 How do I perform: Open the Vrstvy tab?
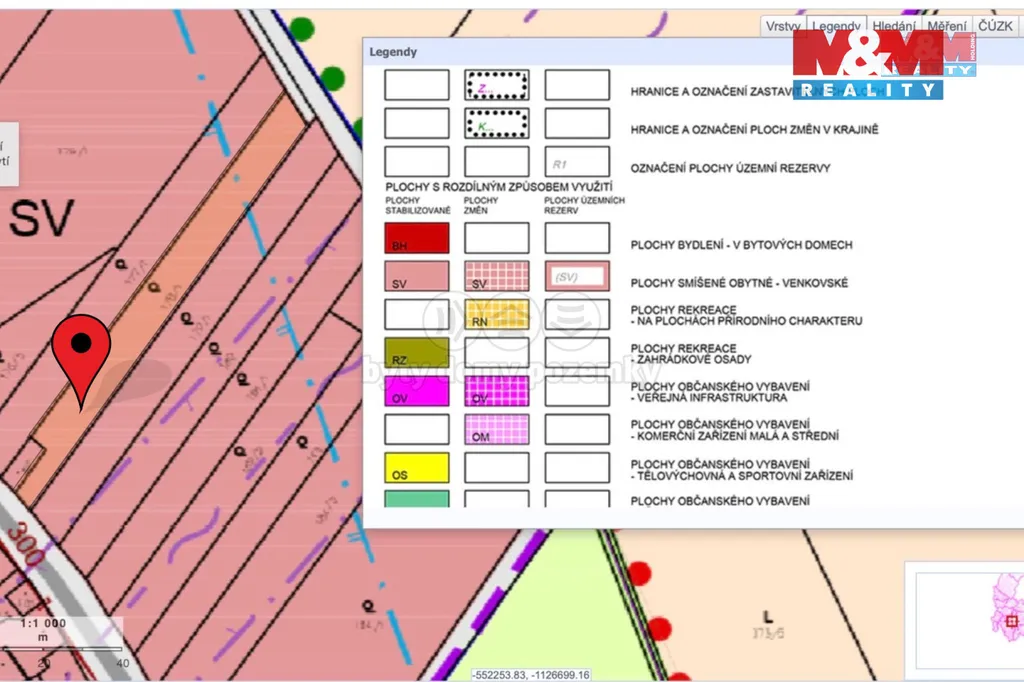click(x=783, y=27)
